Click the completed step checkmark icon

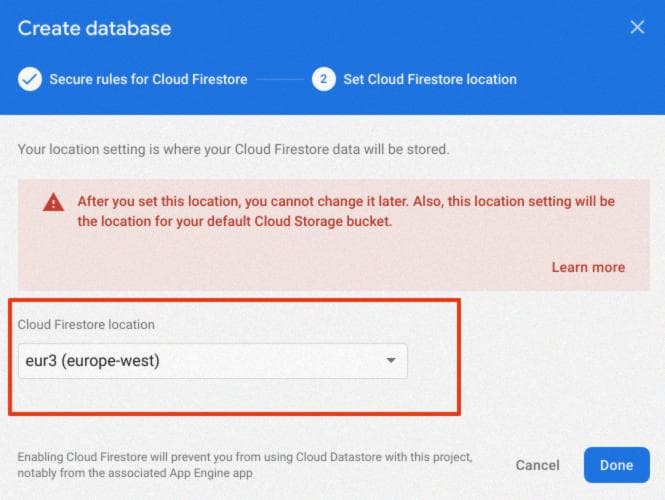tap(30, 79)
